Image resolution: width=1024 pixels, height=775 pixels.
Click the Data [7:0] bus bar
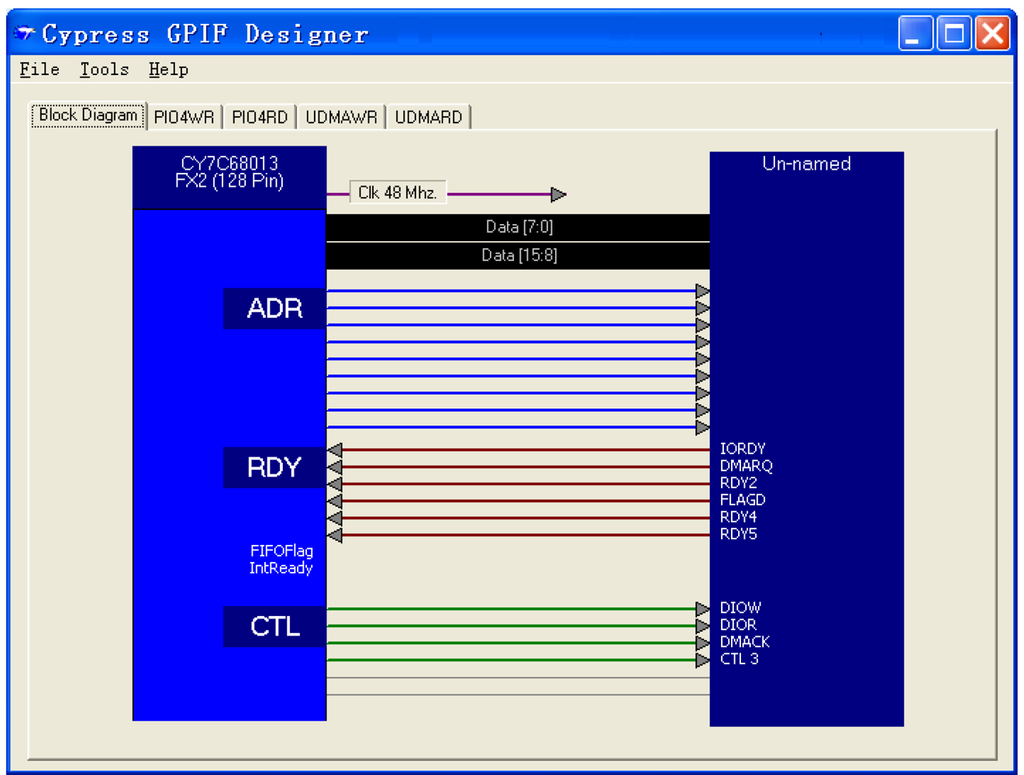click(x=518, y=227)
